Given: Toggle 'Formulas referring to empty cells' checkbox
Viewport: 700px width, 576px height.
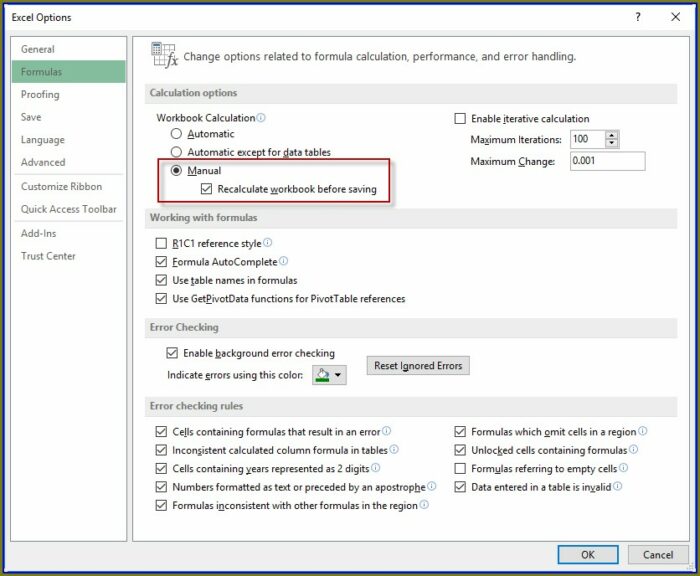Looking at the screenshot, I should pos(460,468).
